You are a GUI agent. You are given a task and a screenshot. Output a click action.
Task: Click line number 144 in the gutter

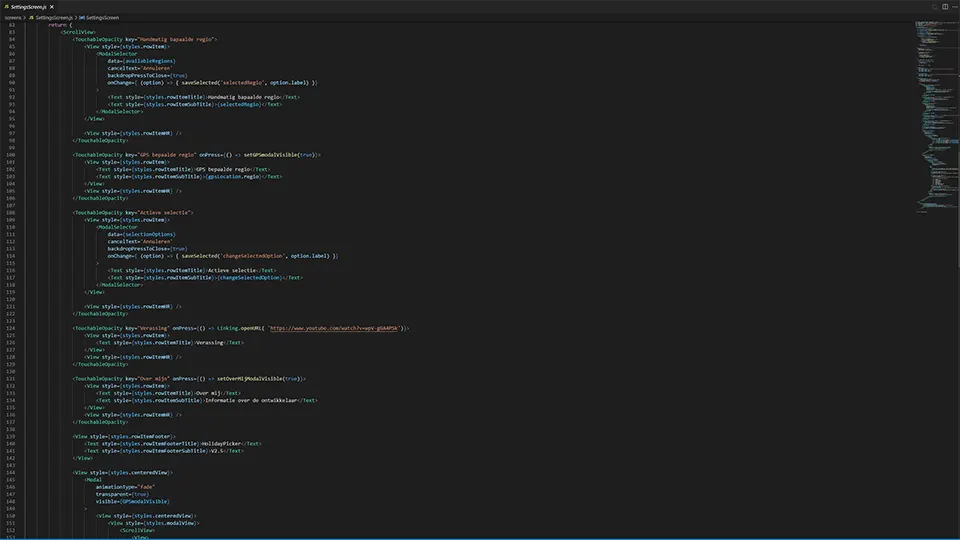click(x=10, y=473)
